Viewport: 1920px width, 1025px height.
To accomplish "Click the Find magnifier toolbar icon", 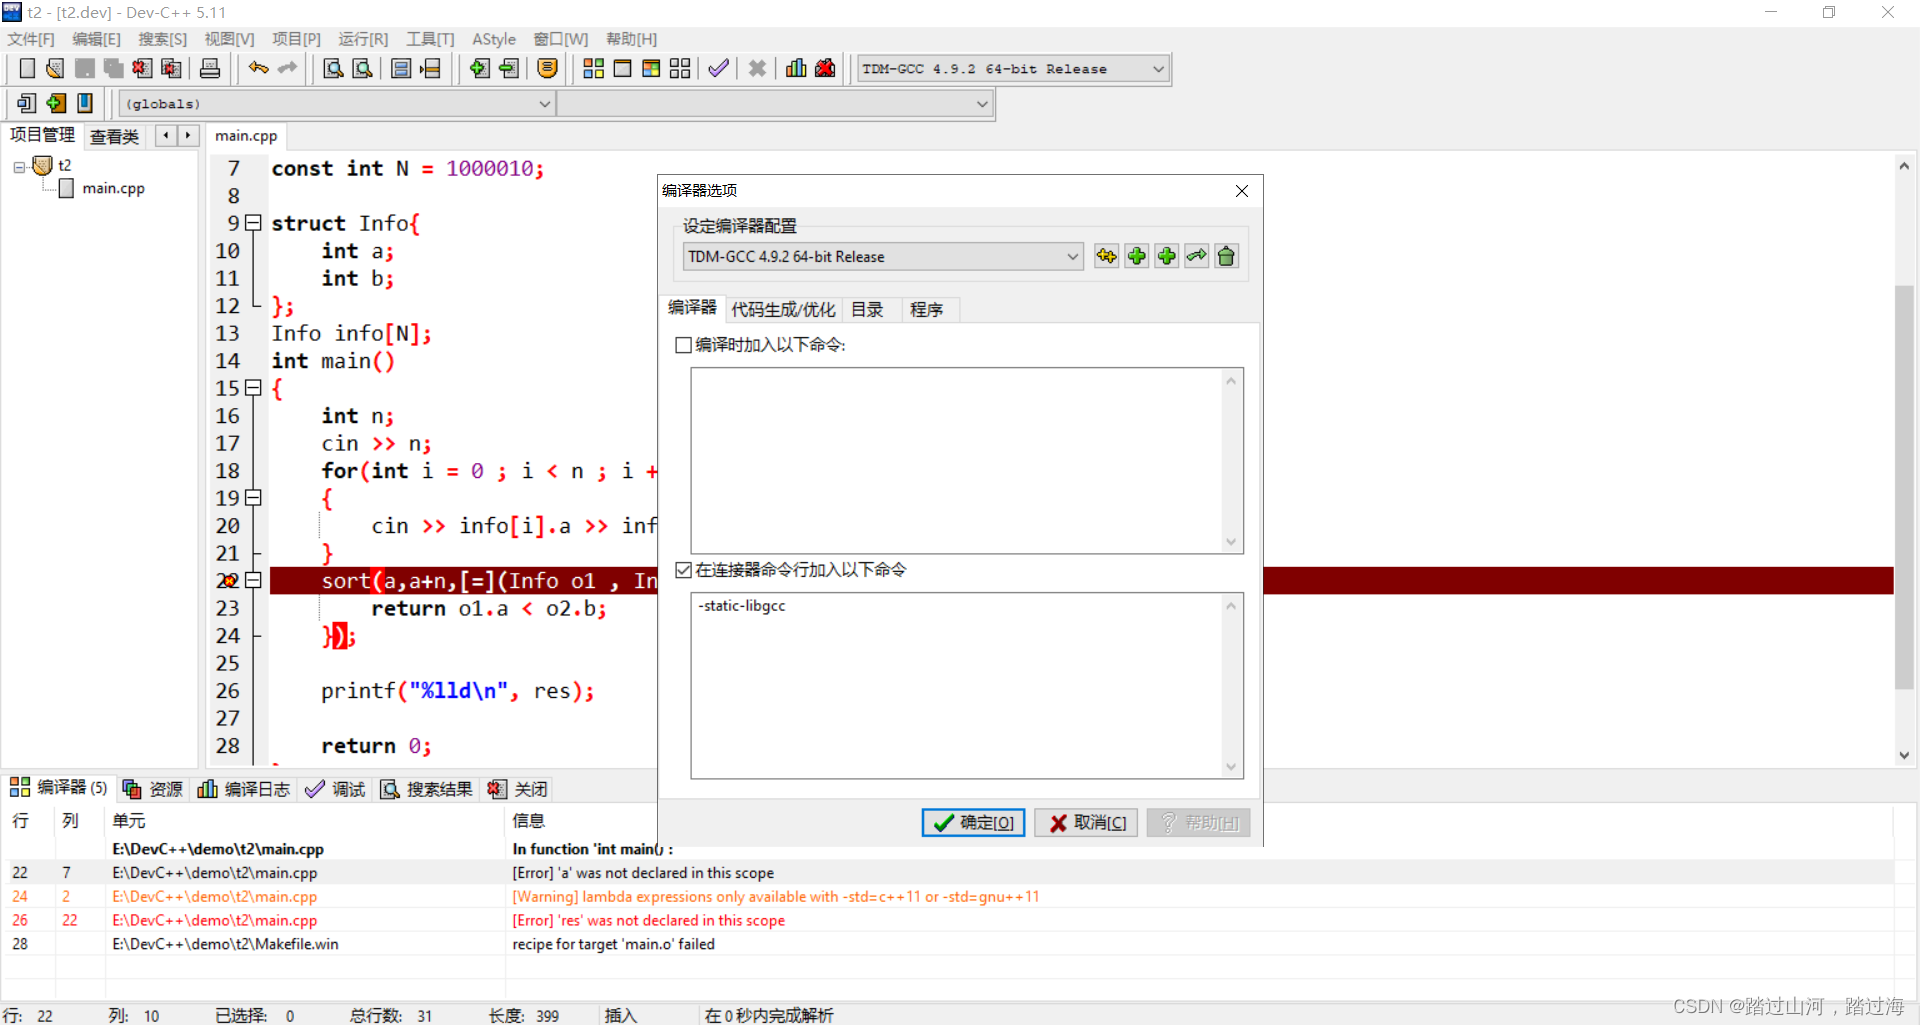I will [333, 68].
